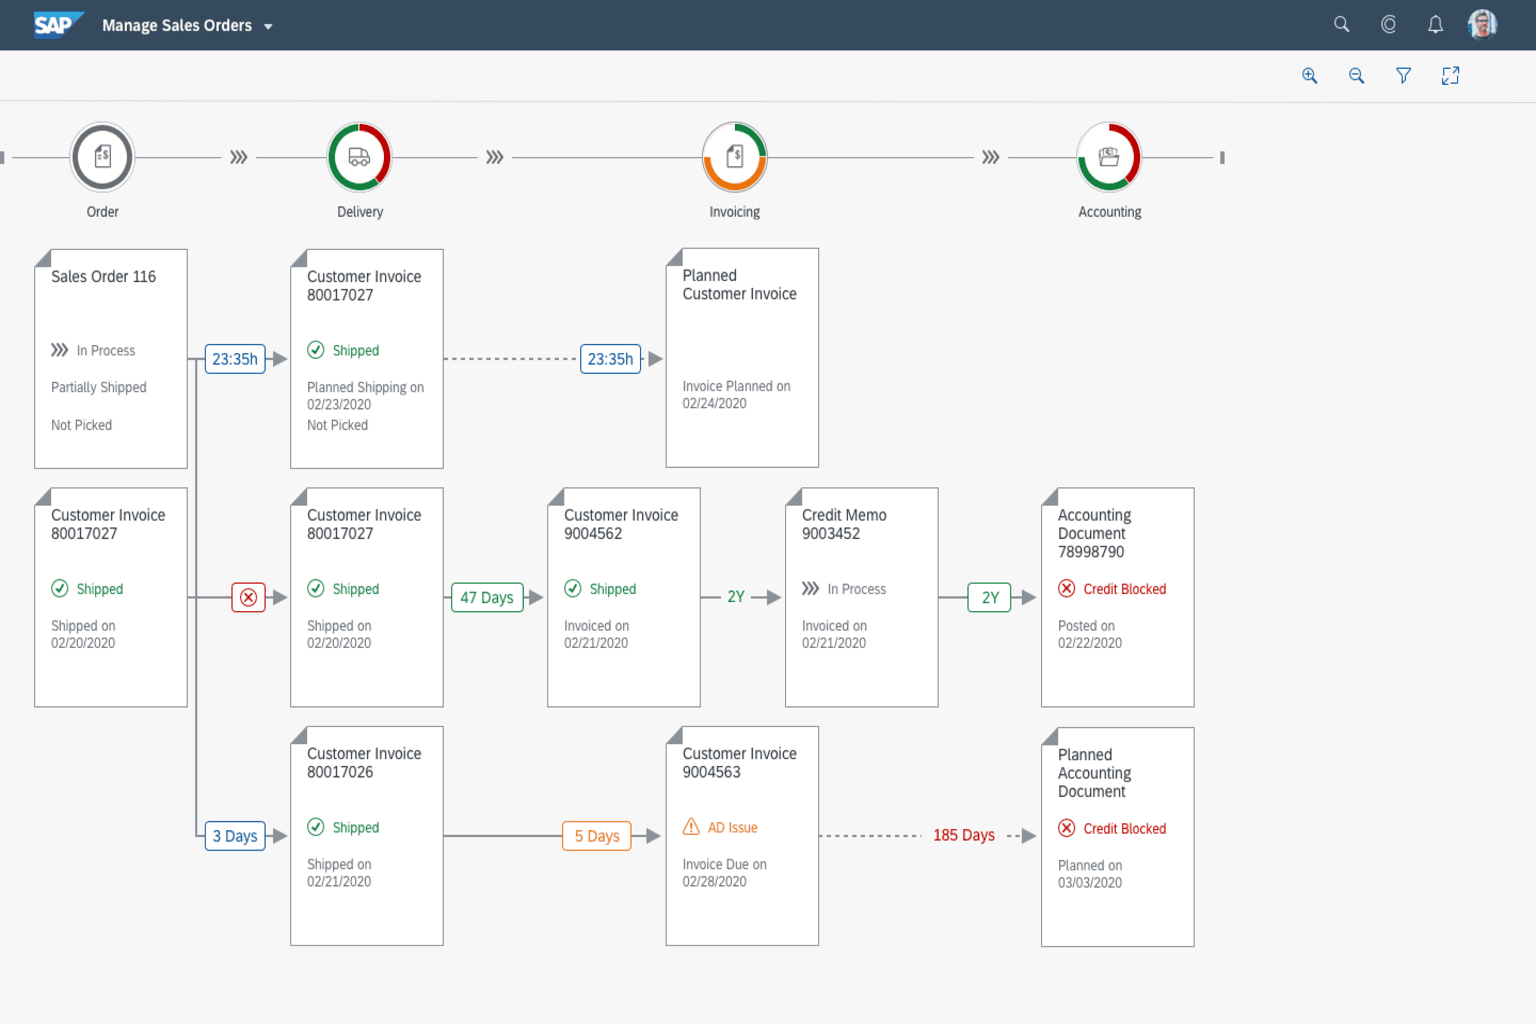Viewport: 1536px width, 1024px height.
Task: Toggle full screen mode icon
Action: point(1450,76)
